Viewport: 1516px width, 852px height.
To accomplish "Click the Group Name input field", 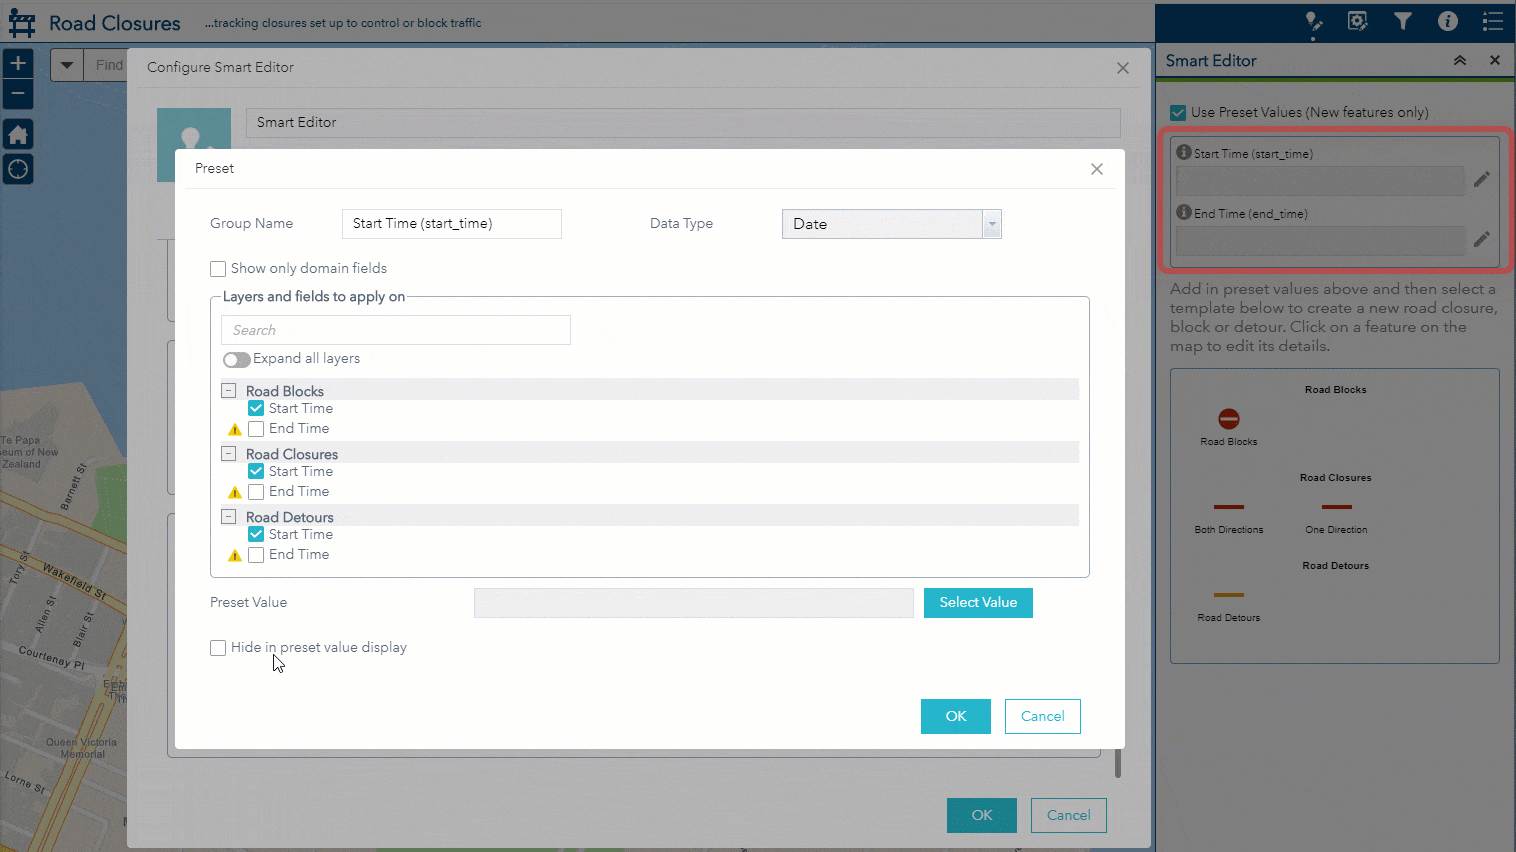I will click(452, 224).
